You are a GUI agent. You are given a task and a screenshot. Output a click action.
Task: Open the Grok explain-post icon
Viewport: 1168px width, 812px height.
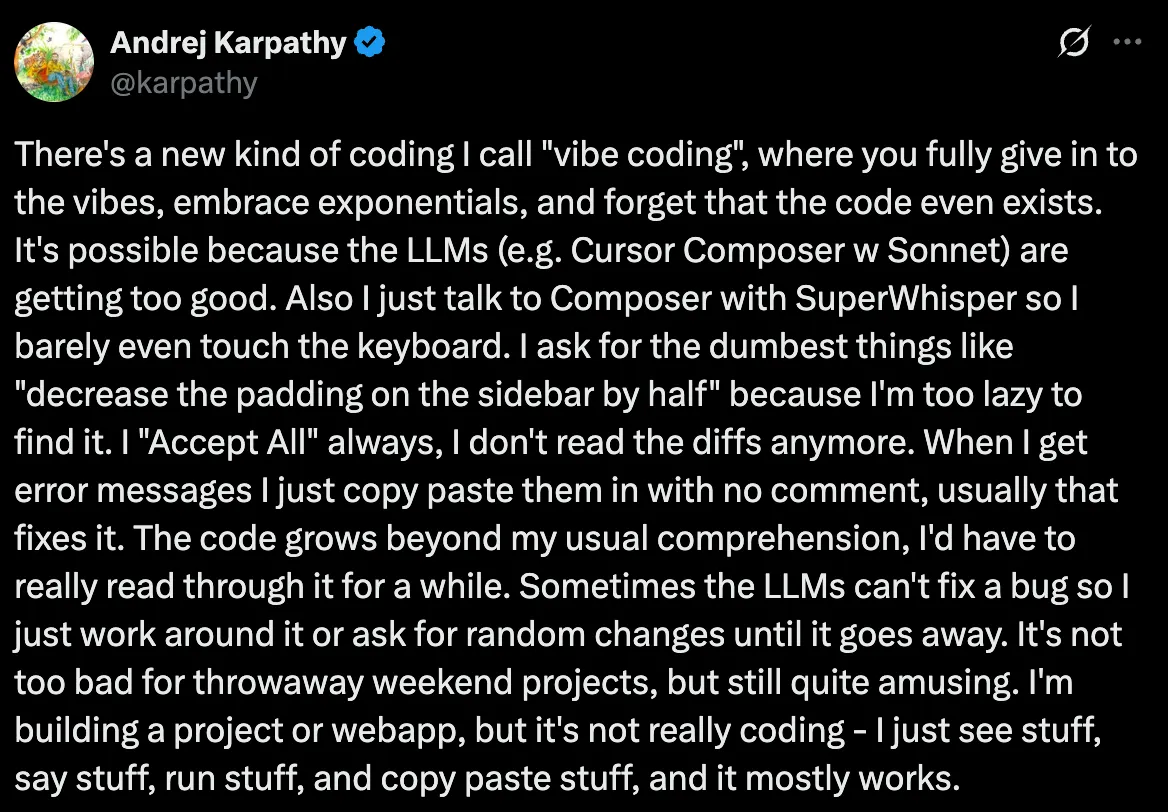(x=1073, y=42)
